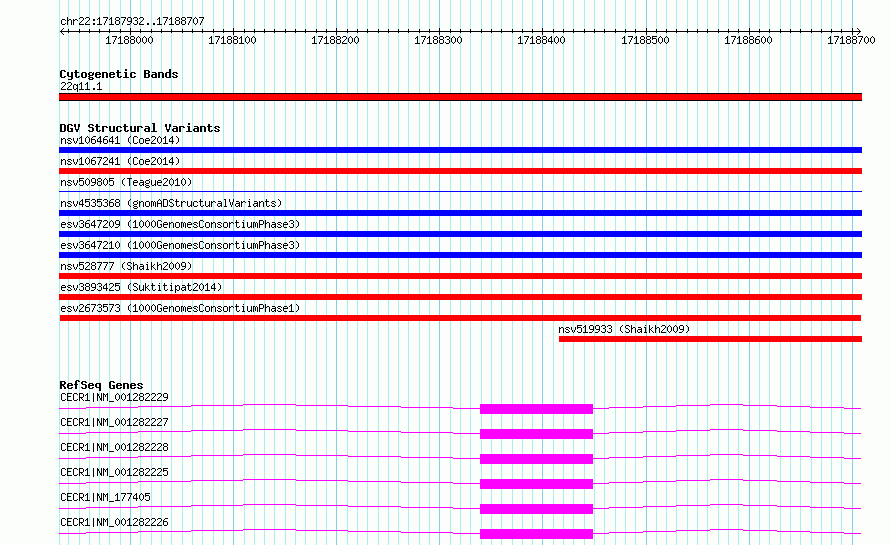Open variant label esv3893425 (Suktitipat2014)
Screen dimensions: 890x545
coord(141,287)
